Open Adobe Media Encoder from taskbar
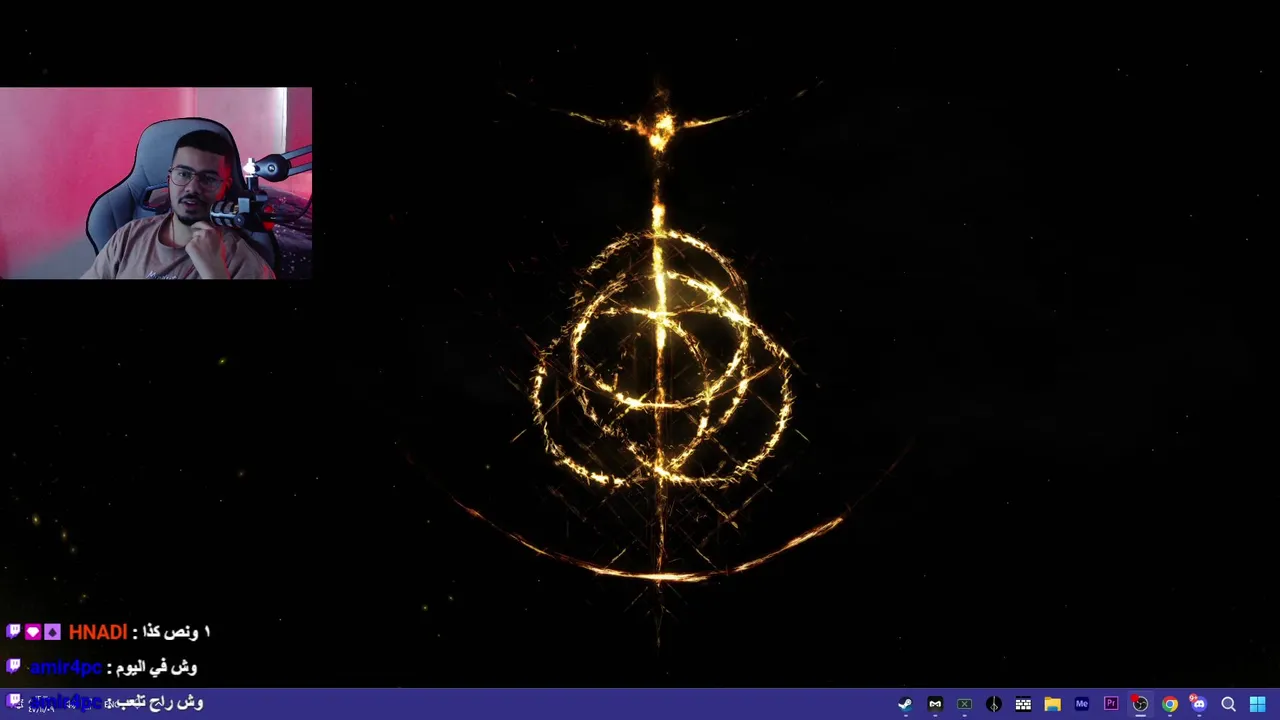 pyautogui.click(x=1081, y=704)
